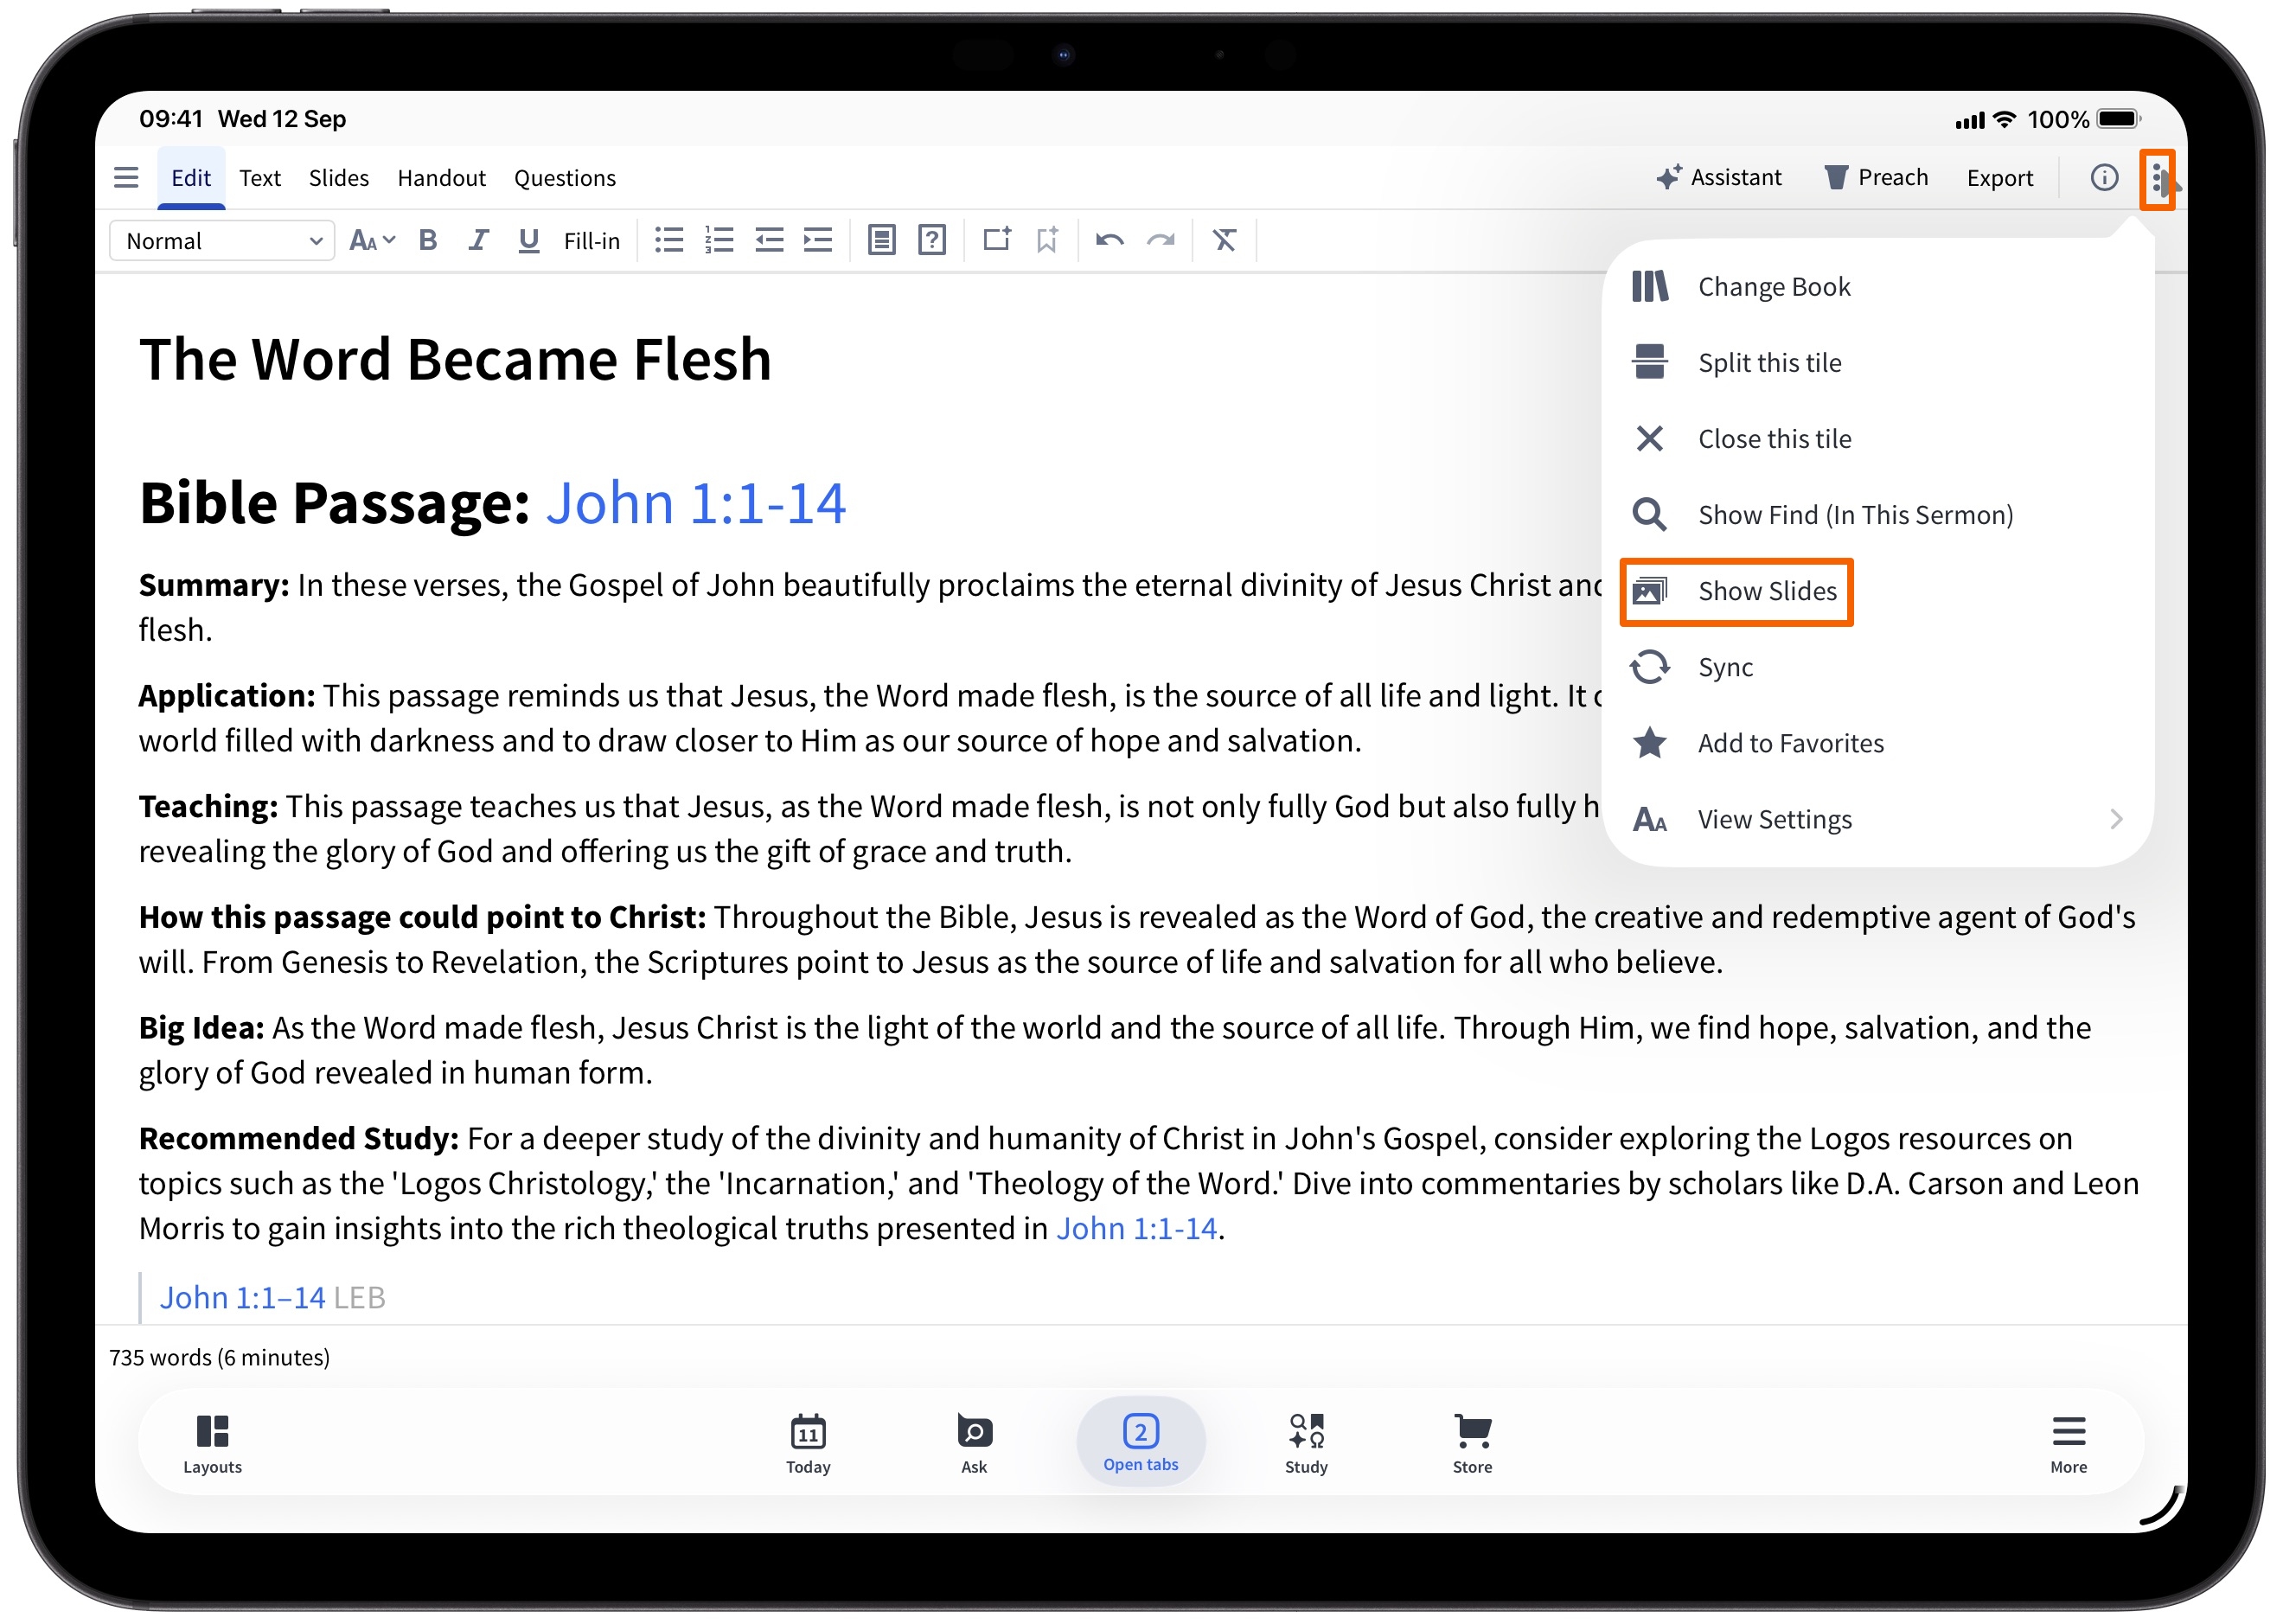
Task: Open the Ask feature
Action: [974, 1444]
